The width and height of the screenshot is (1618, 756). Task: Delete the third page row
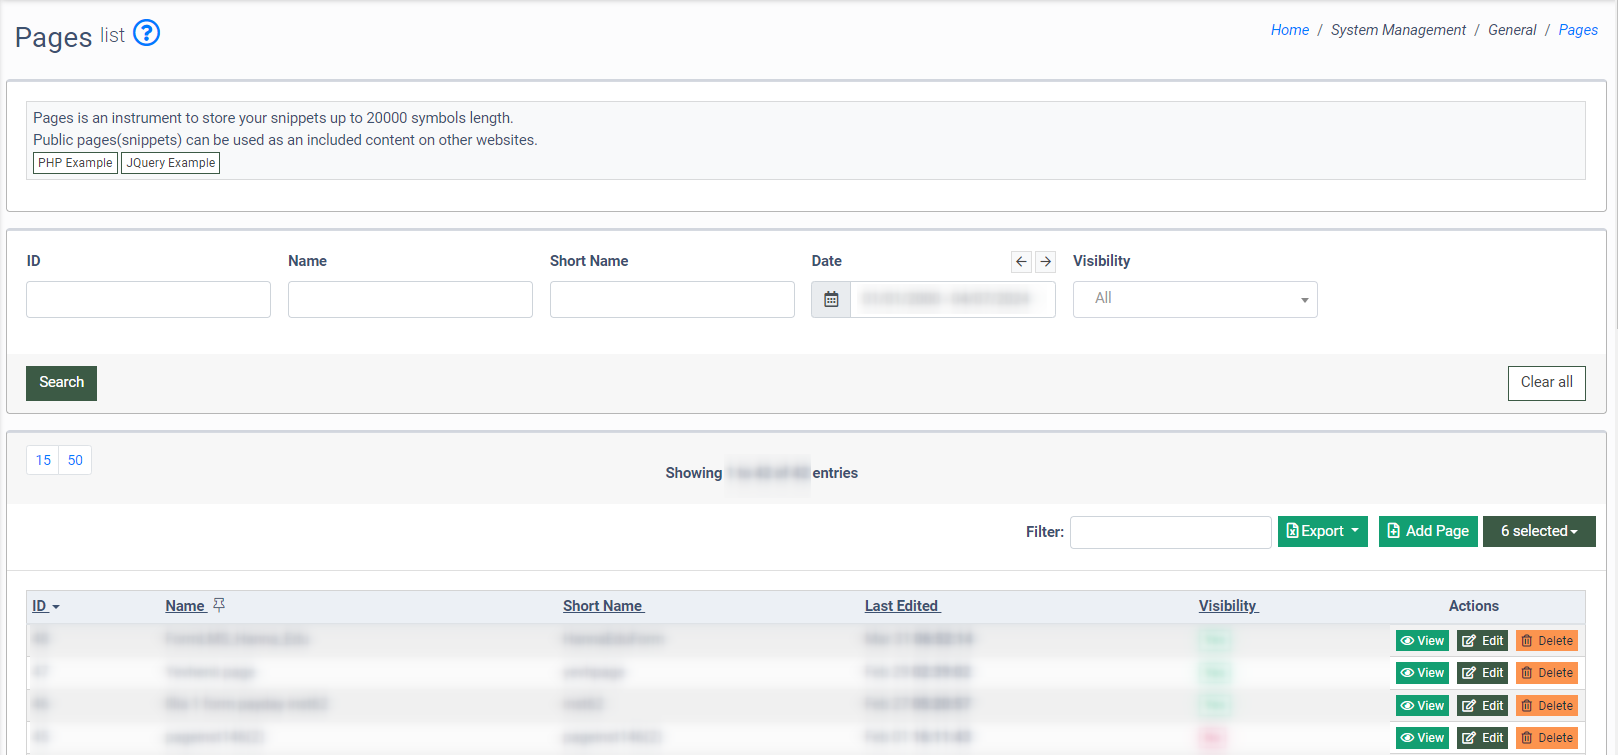click(x=1546, y=706)
